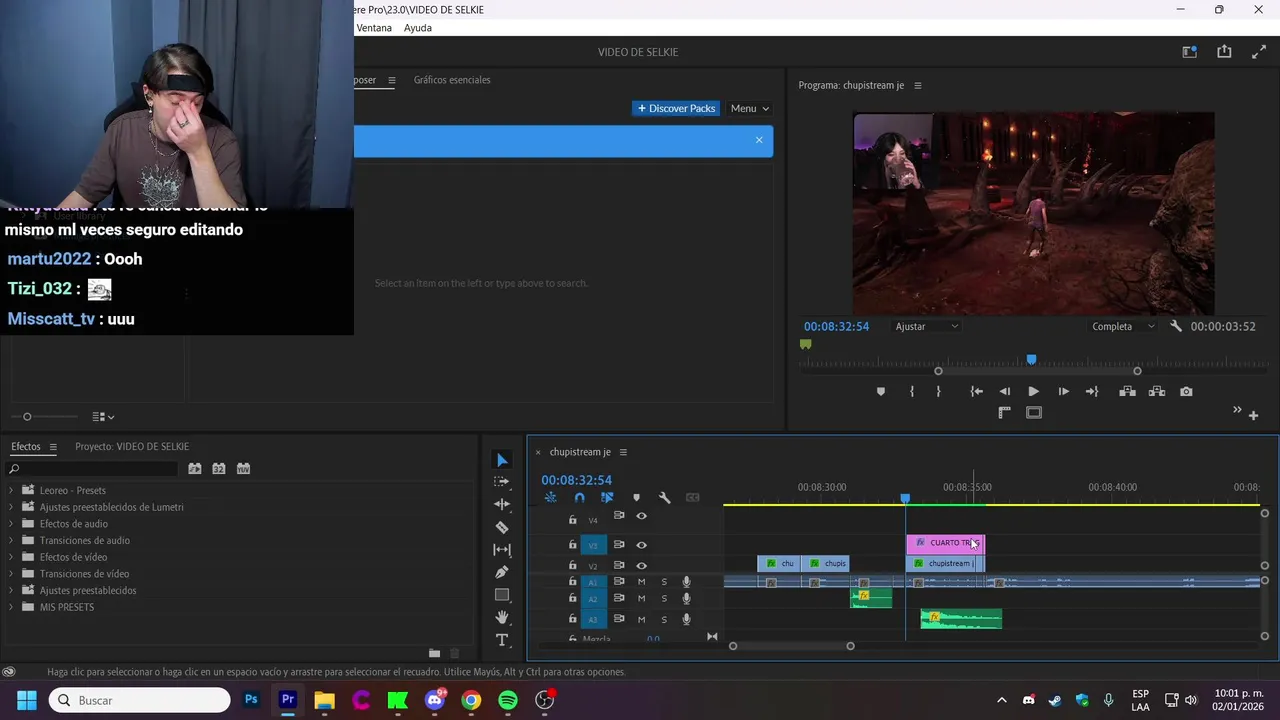Go to In point in Program monitor

point(976,392)
